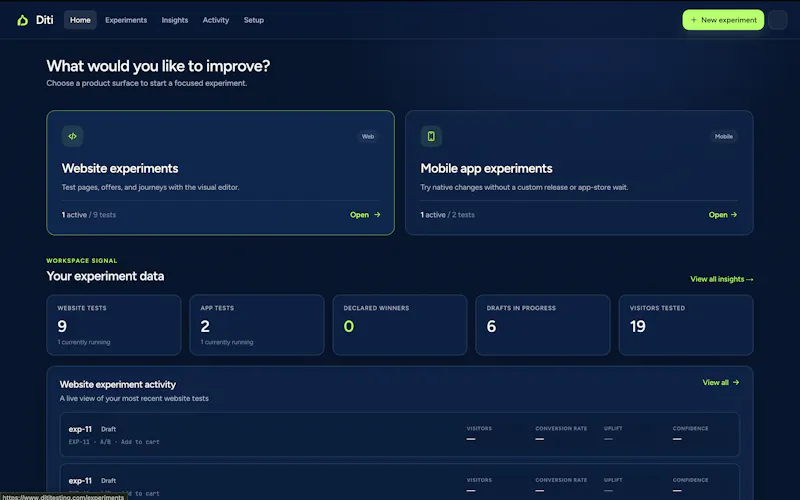This screenshot has width=800, height=500.
Task: Select the Setup tab
Action: [x=254, y=20]
